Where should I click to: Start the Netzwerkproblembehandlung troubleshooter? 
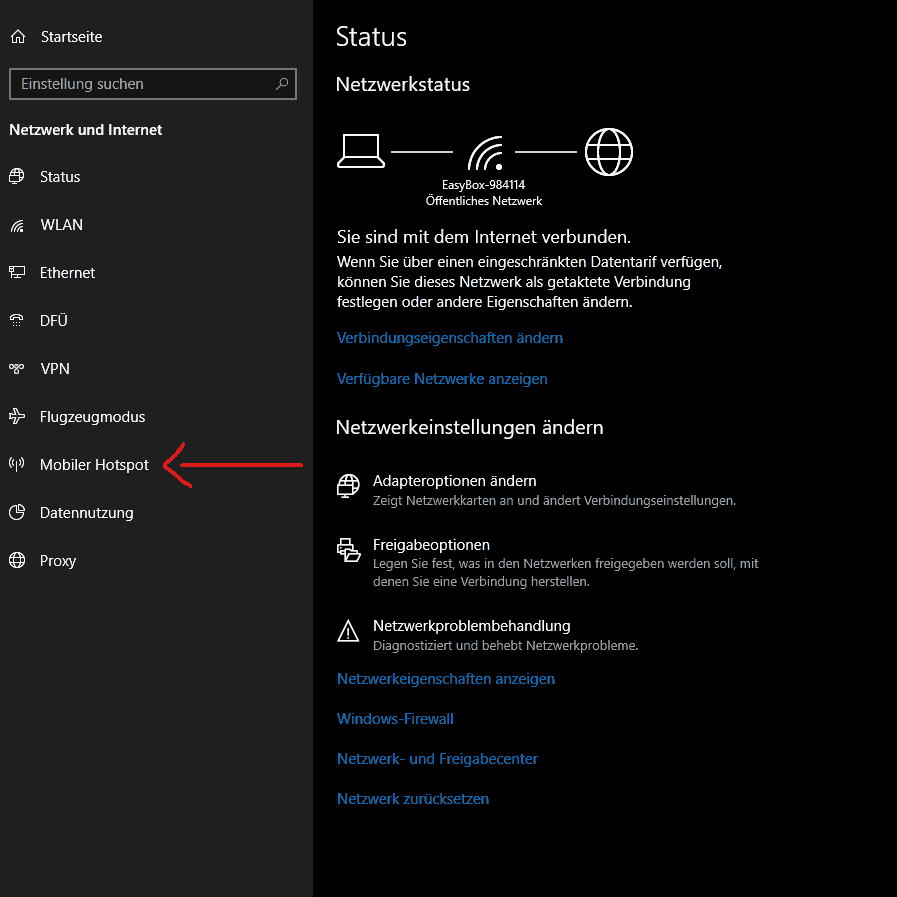click(471, 626)
